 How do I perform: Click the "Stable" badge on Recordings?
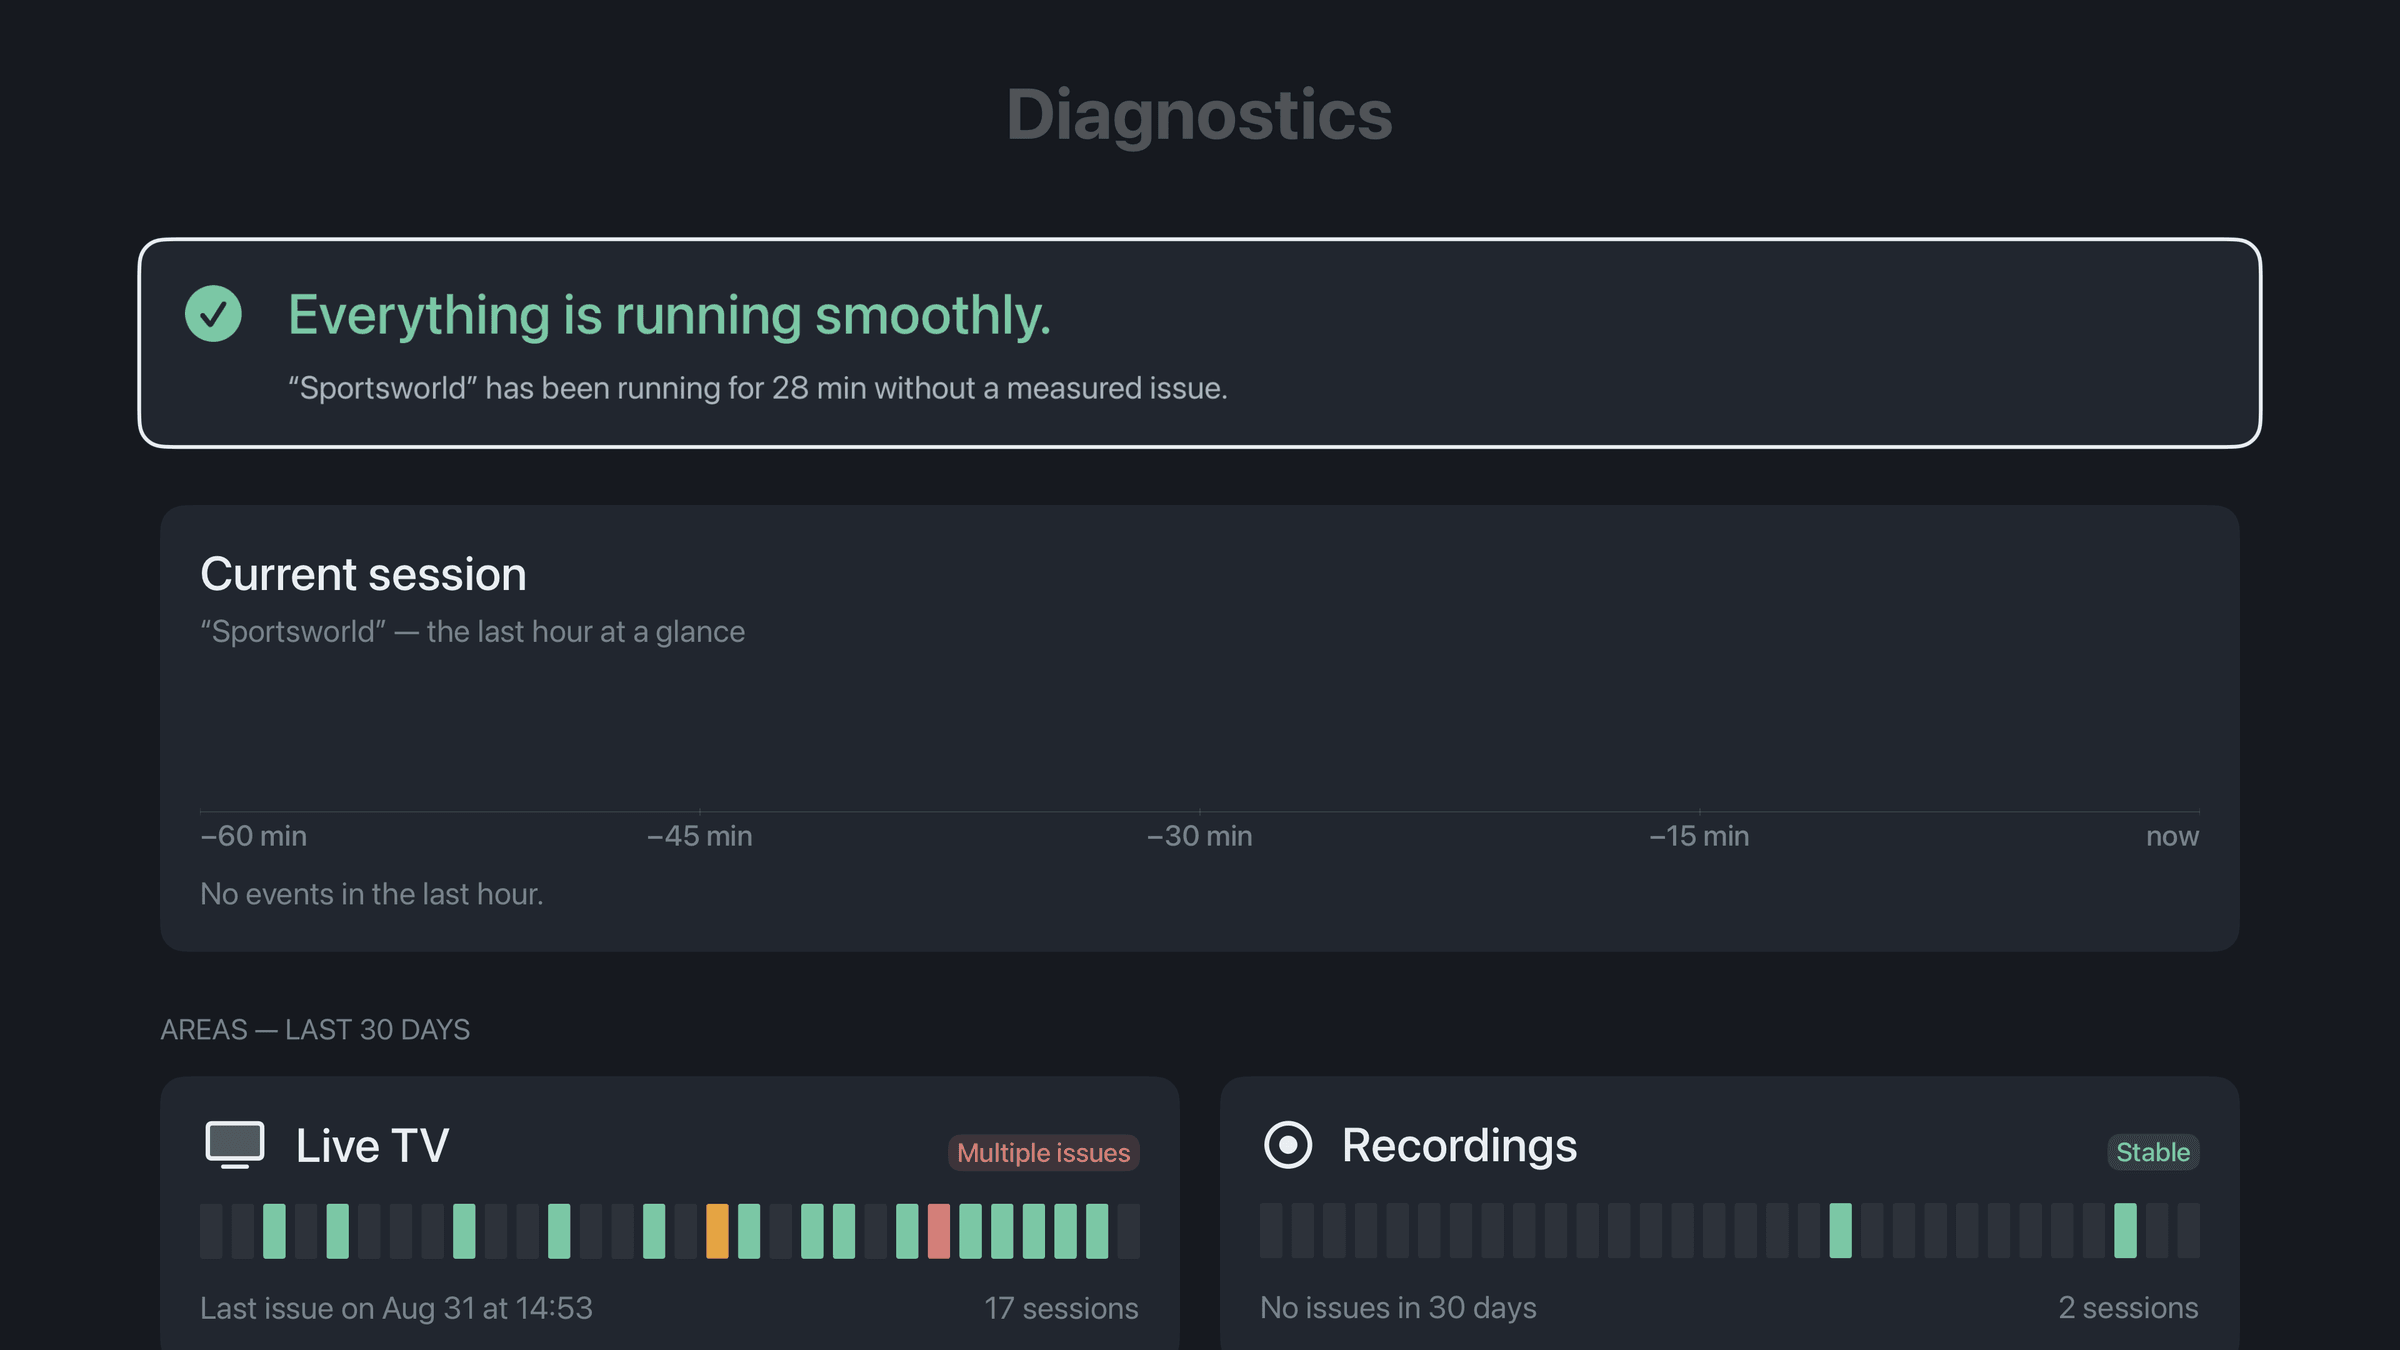coord(2153,1152)
